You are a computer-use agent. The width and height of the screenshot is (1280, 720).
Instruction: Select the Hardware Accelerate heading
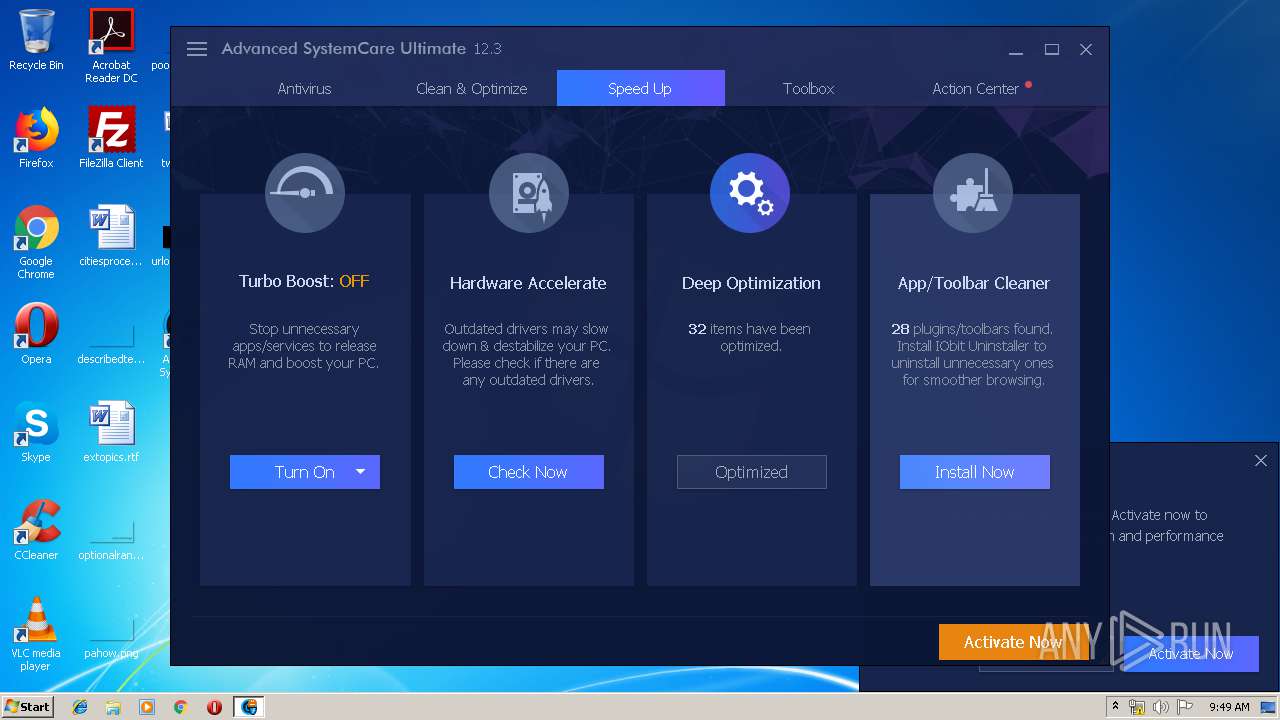[528, 283]
